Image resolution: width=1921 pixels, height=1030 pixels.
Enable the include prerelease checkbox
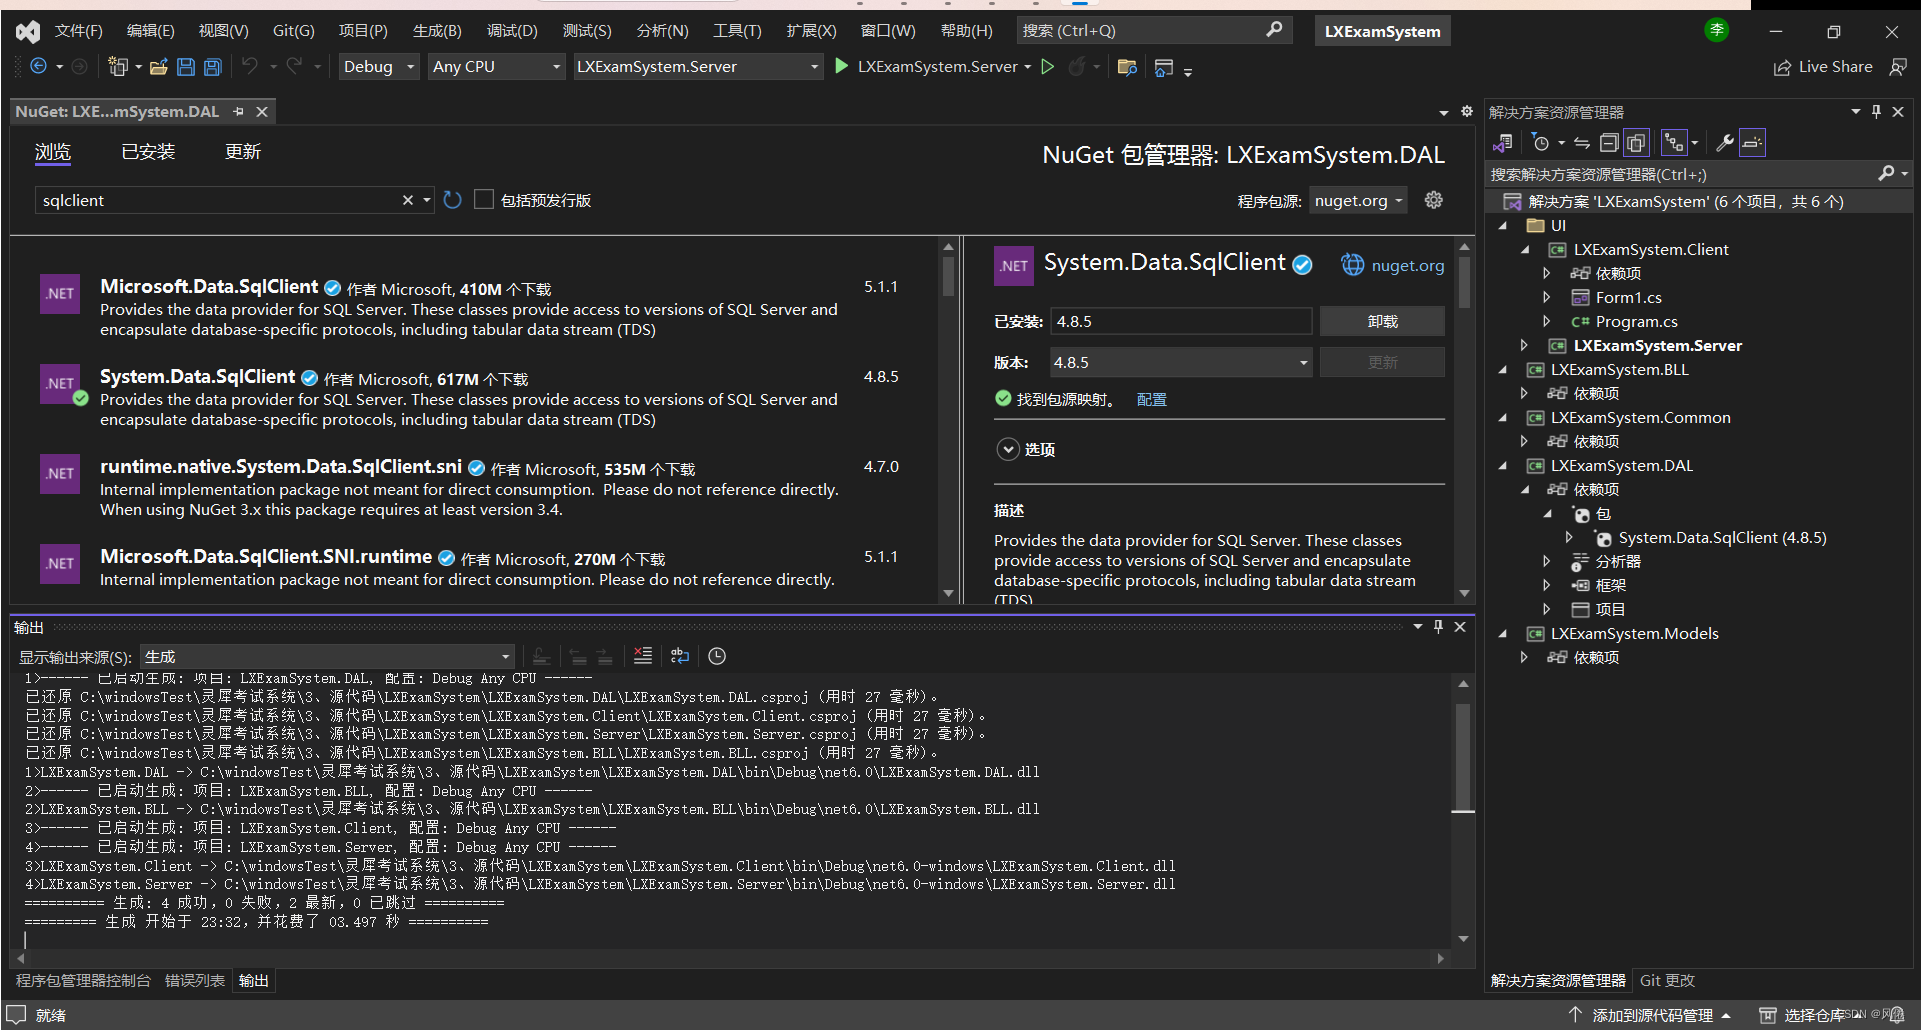(x=484, y=200)
